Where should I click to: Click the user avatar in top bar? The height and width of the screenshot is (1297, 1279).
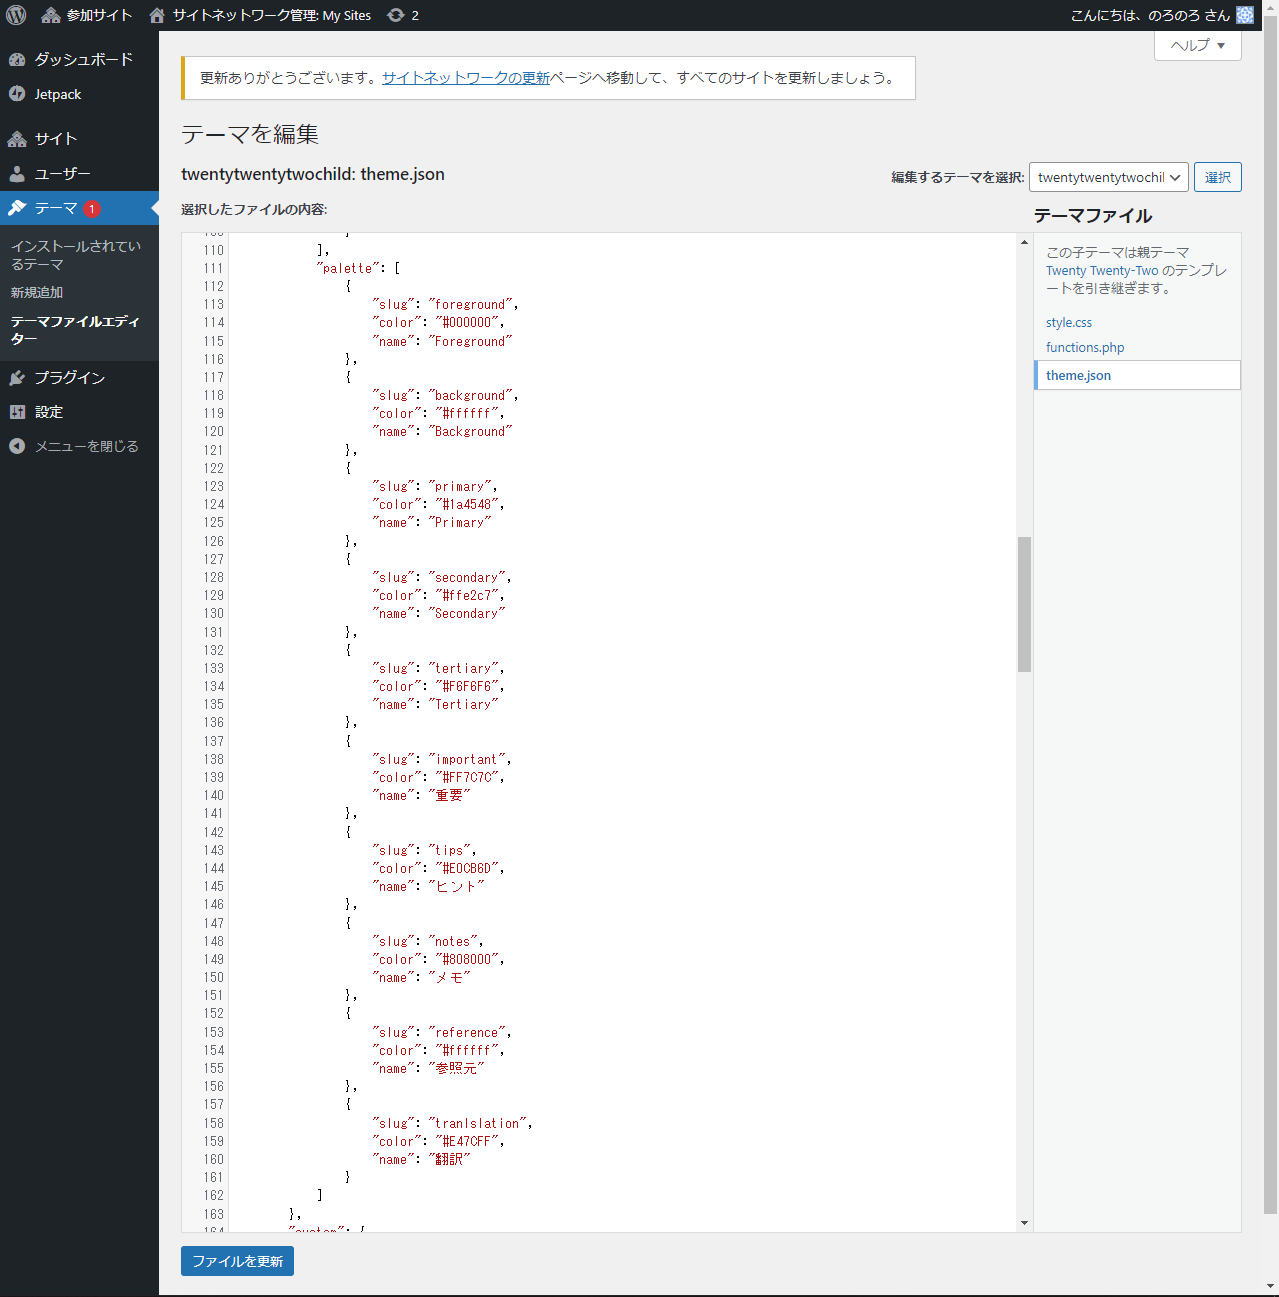point(1245,15)
